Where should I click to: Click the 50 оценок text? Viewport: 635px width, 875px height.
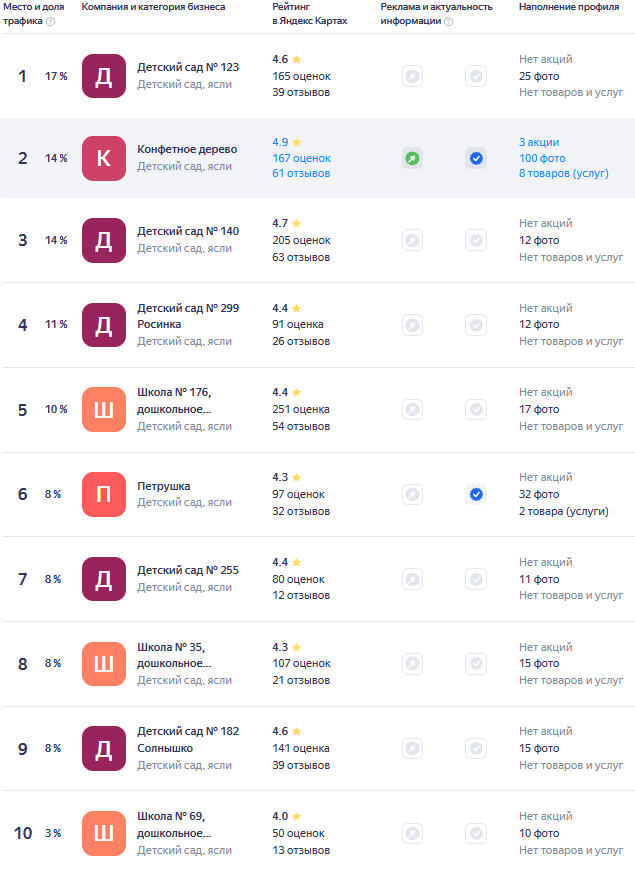(x=299, y=833)
